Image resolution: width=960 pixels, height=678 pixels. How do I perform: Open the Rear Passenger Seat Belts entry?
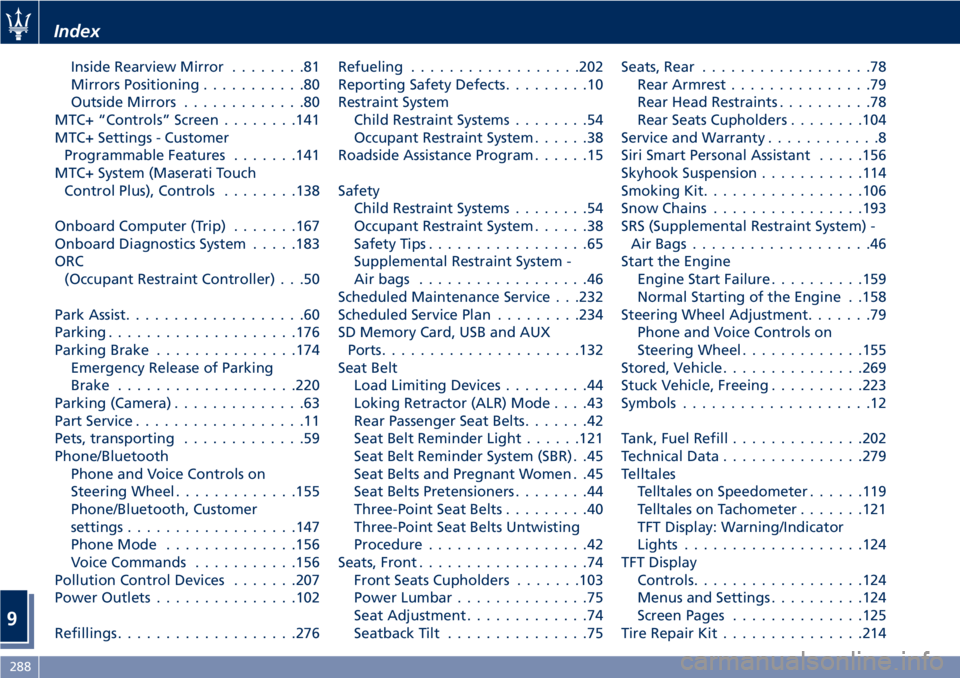[x=478, y=421]
